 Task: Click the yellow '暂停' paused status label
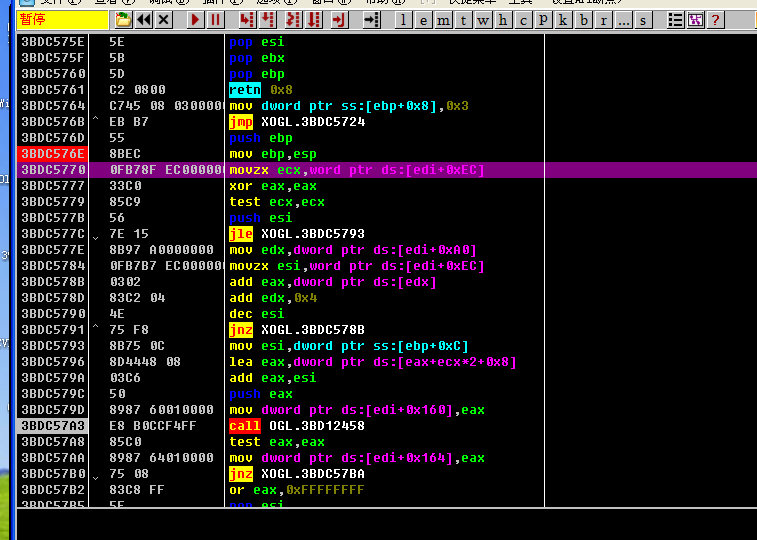pos(62,20)
